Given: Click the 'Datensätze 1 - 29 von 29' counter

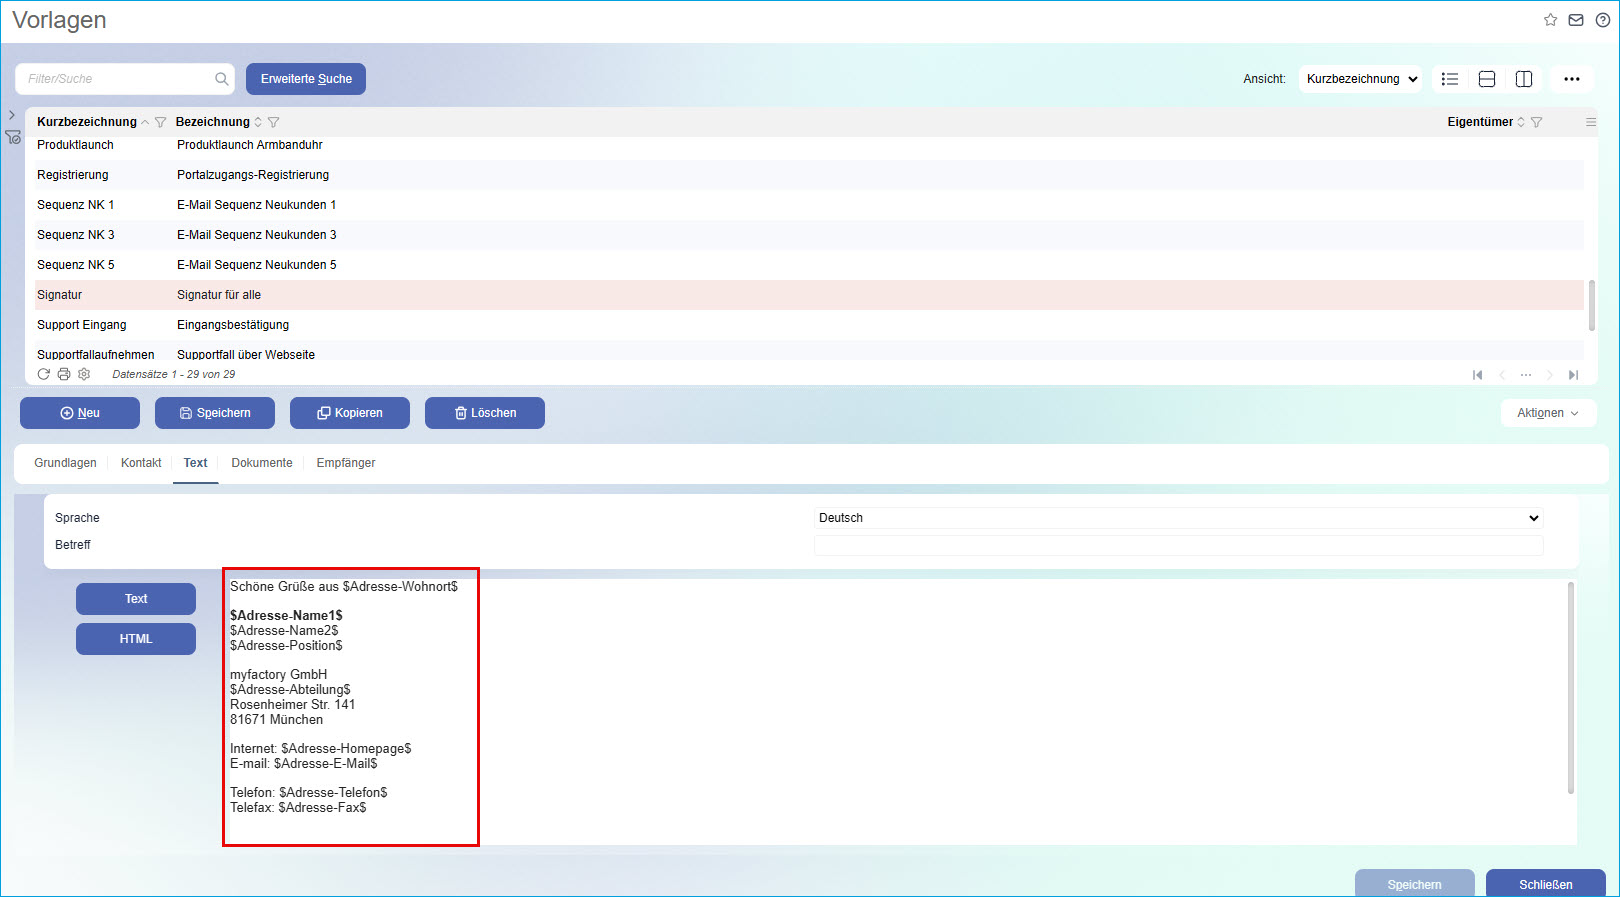Looking at the screenshot, I should pos(174,374).
